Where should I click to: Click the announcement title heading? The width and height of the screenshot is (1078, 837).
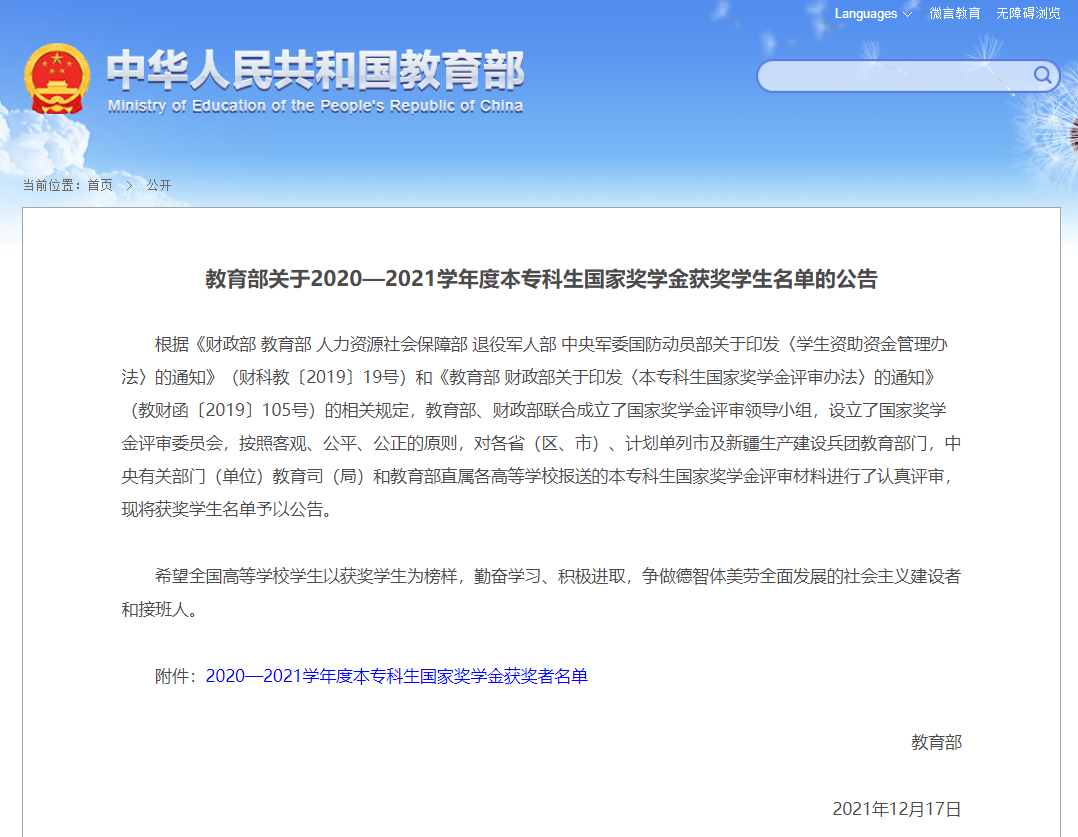(x=541, y=279)
